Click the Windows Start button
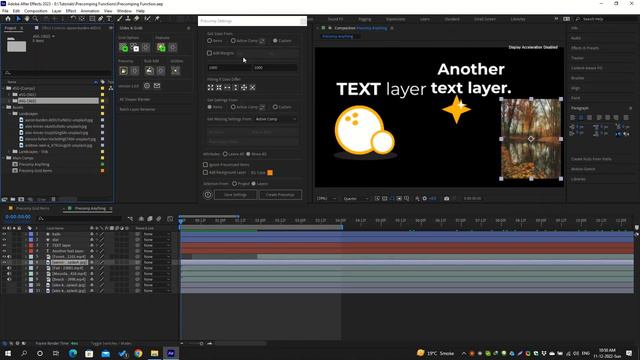The width and height of the screenshot is (640, 360). pyautogui.click(x=8, y=353)
